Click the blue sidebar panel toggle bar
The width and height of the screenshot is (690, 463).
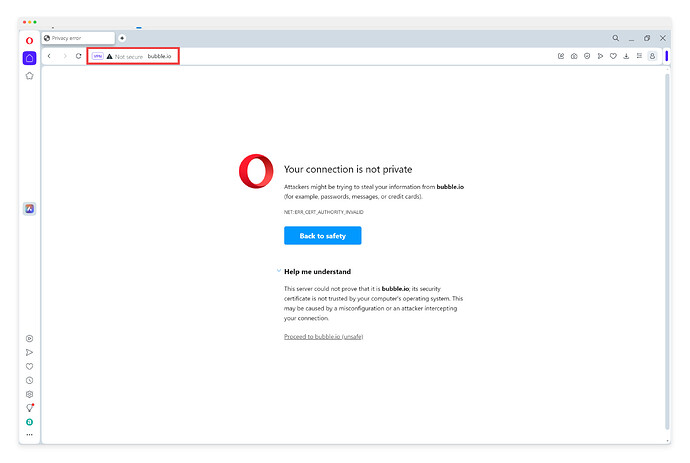click(x=667, y=56)
